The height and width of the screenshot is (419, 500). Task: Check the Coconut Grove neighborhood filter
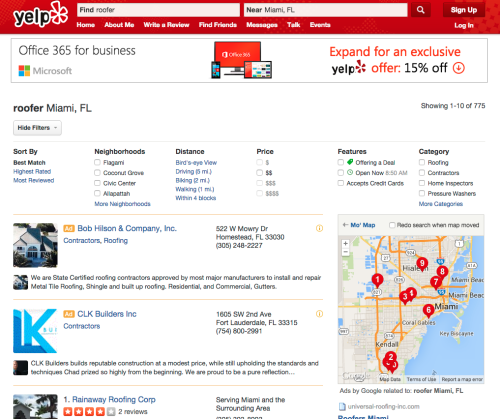(97, 173)
